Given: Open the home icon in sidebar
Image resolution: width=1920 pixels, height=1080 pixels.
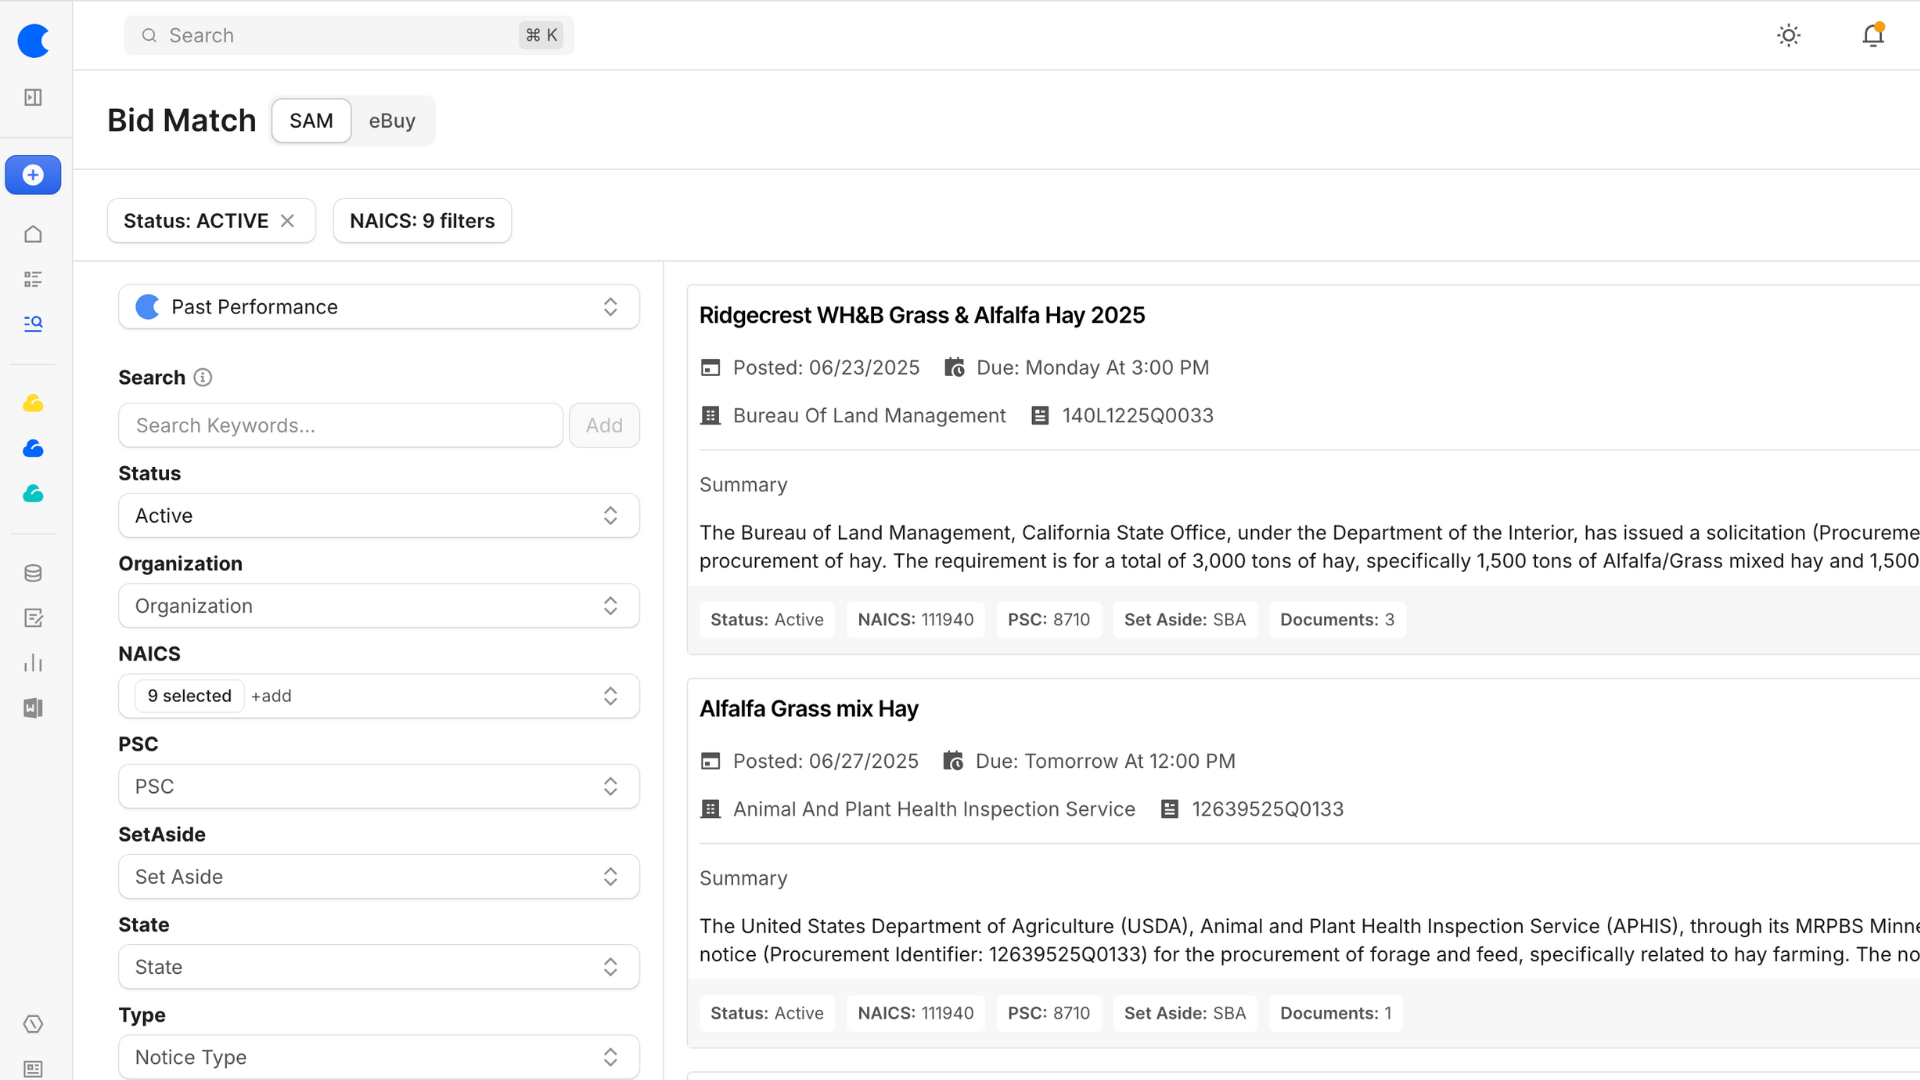Looking at the screenshot, I should 33,234.
